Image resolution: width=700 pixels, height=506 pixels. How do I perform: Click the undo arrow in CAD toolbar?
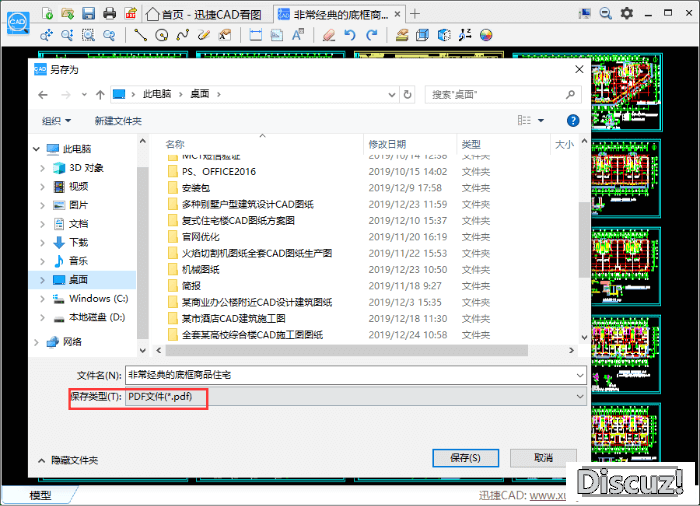pyautogui.click(x=350, y=35)
